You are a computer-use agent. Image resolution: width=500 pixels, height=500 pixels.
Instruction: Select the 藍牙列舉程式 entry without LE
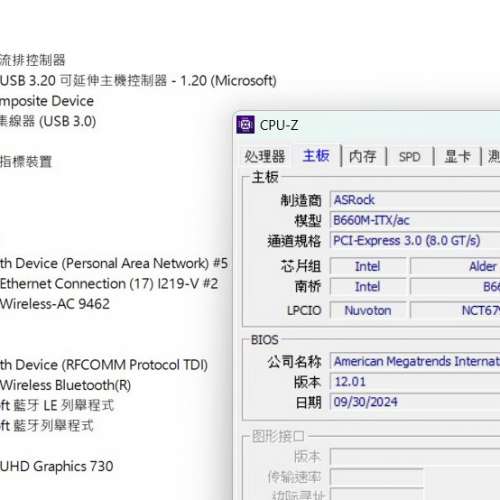(x=47, y=426)
